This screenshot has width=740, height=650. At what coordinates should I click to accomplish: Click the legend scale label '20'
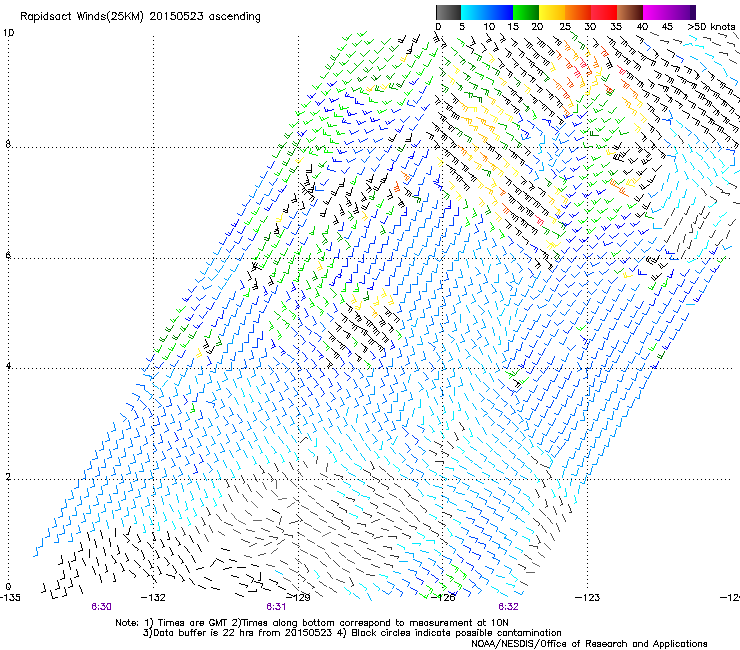tap(538, 27)
